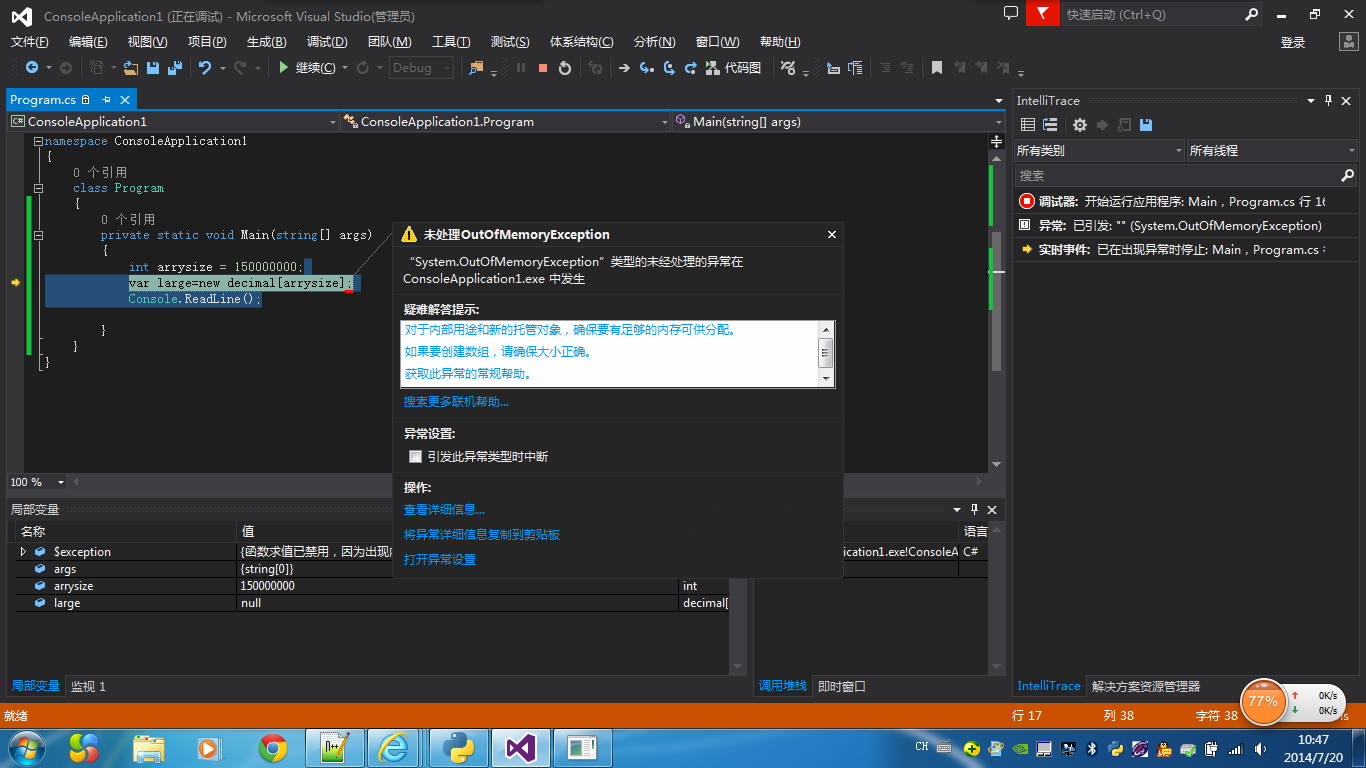
Task: Click the Step Into debug icon
Action: [646, 68]
